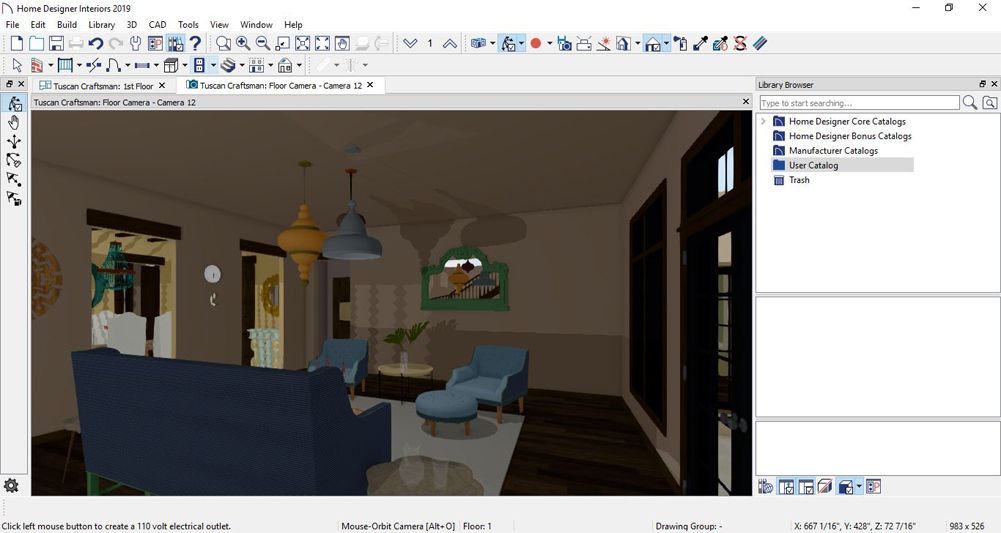Toggle the house-with-checkmark display button
Screen dimensions: 1001x533
(652, 43)
